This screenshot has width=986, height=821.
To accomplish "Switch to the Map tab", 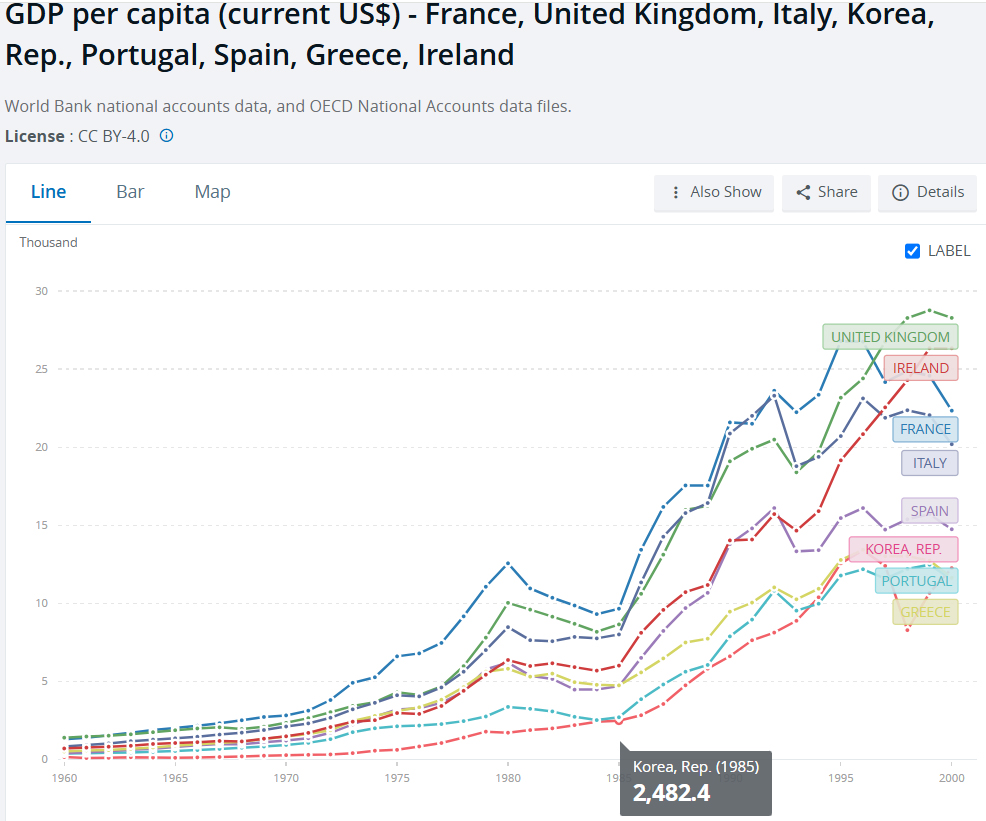I will point(212,192).
